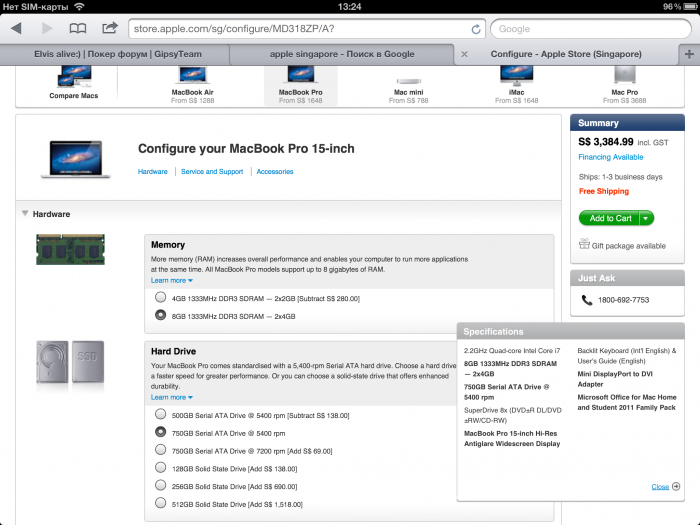This screenshot has width=700, height=525.
Task: Tap the hard drive and SSD image
Action: tap(70, 362)
